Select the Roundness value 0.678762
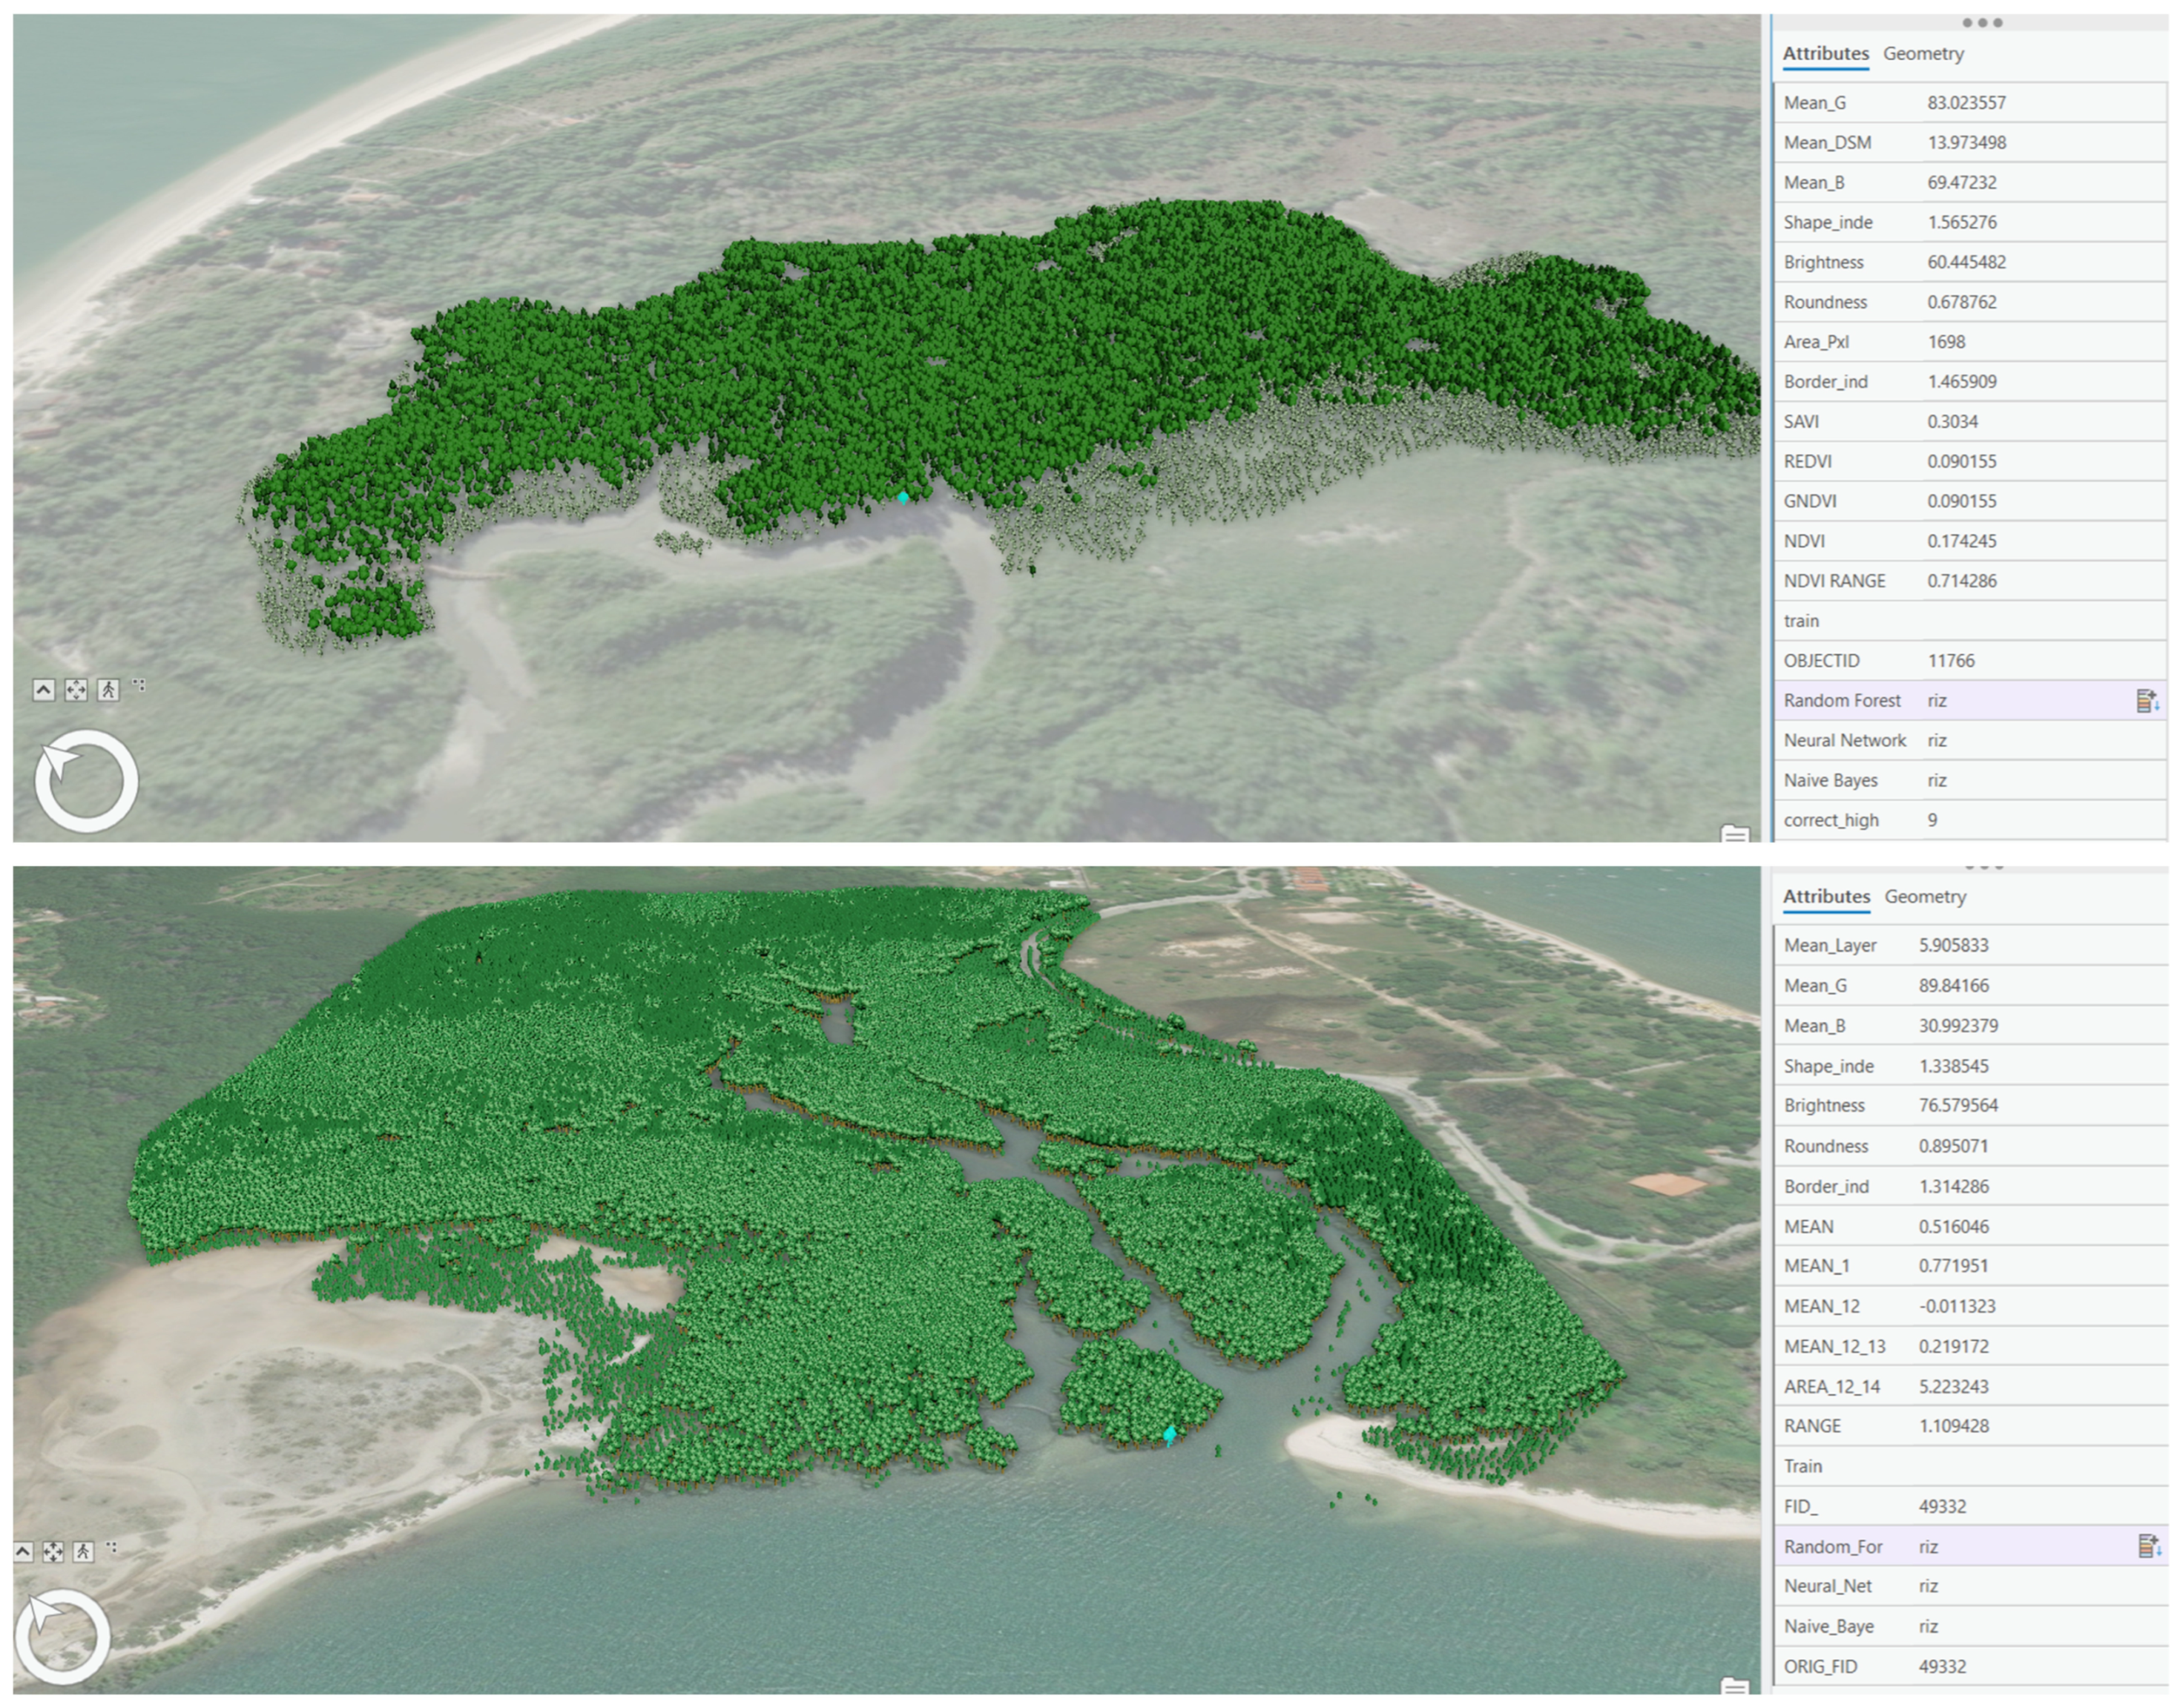Viewport: 2183px width, 1708px height. pos(1961,302)
